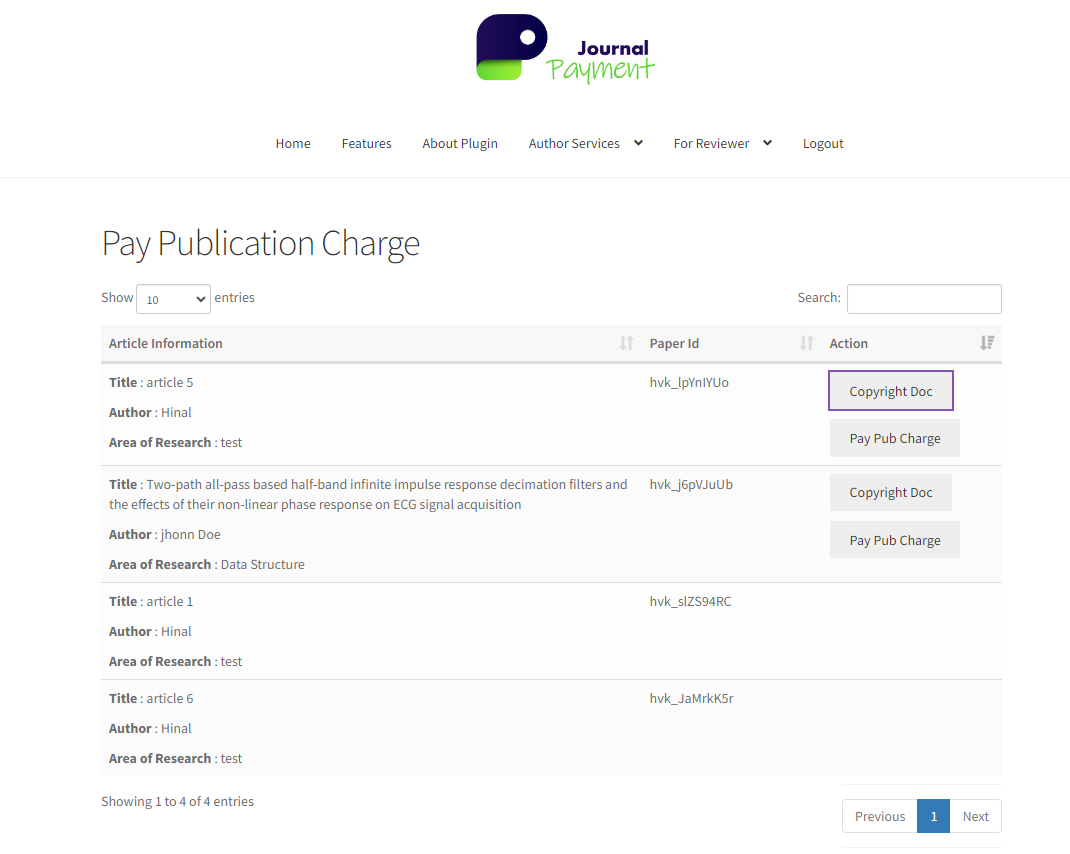Expand the Author Services dropdown
This screenshot has width=1070, height=854.
point(585,143)
